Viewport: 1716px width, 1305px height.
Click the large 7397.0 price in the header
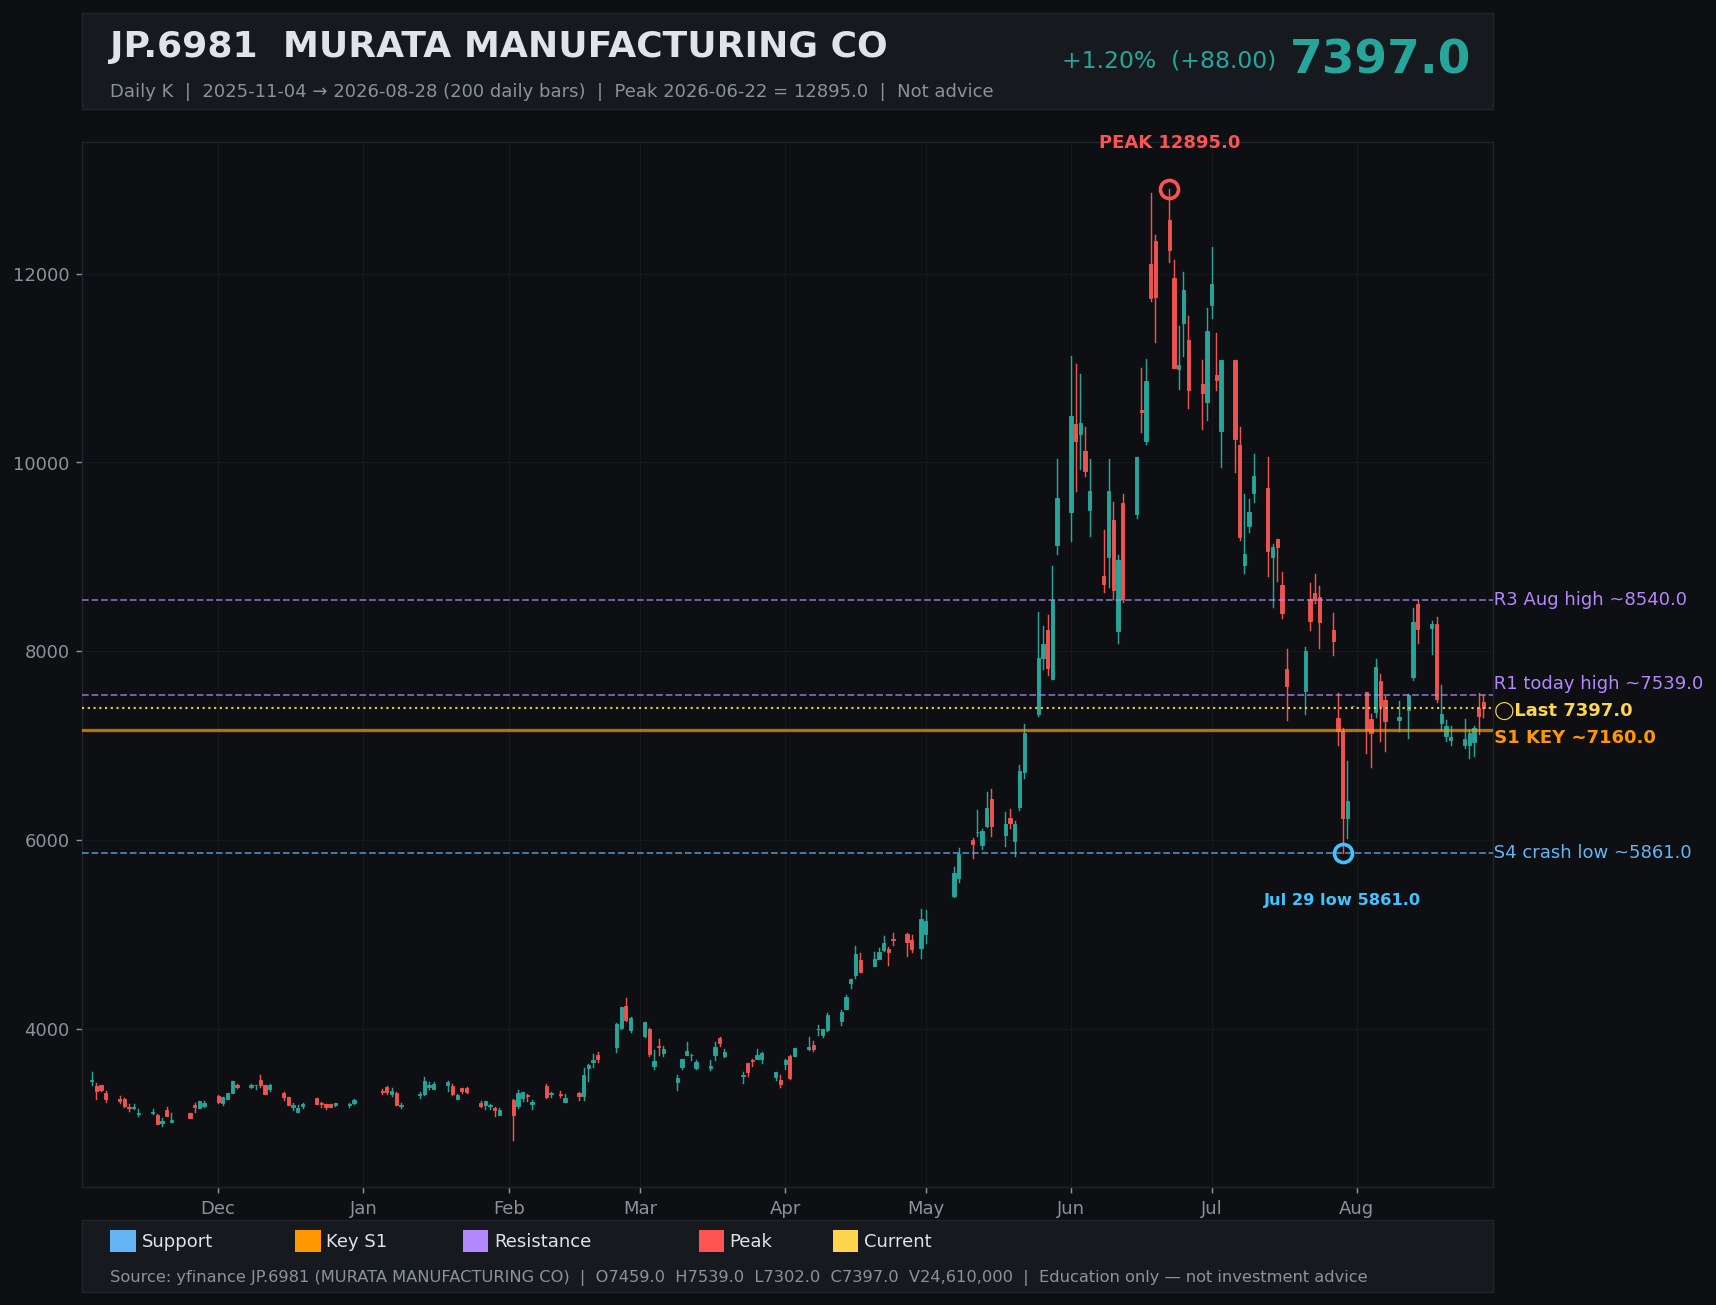click(1380, 58)
